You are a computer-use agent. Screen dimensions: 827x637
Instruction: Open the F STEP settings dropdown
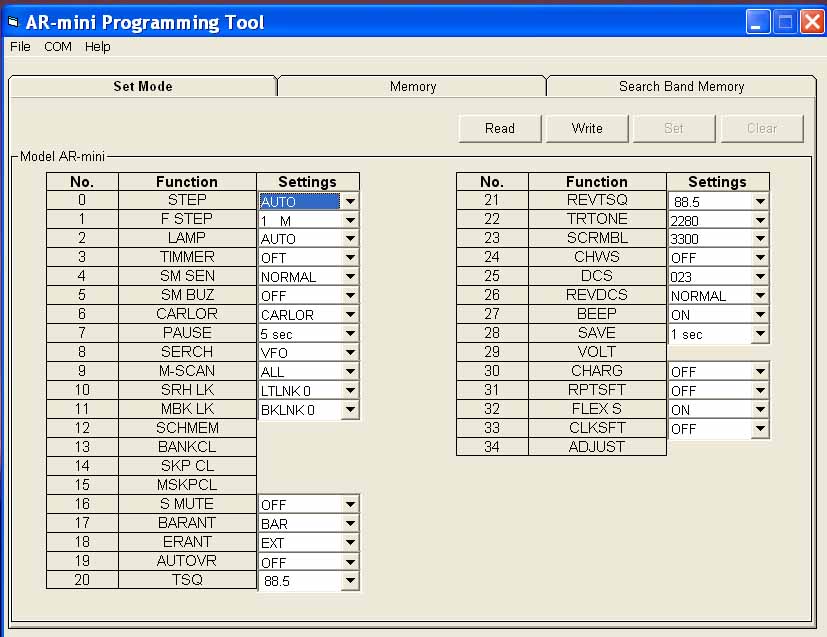click(350, 220)
